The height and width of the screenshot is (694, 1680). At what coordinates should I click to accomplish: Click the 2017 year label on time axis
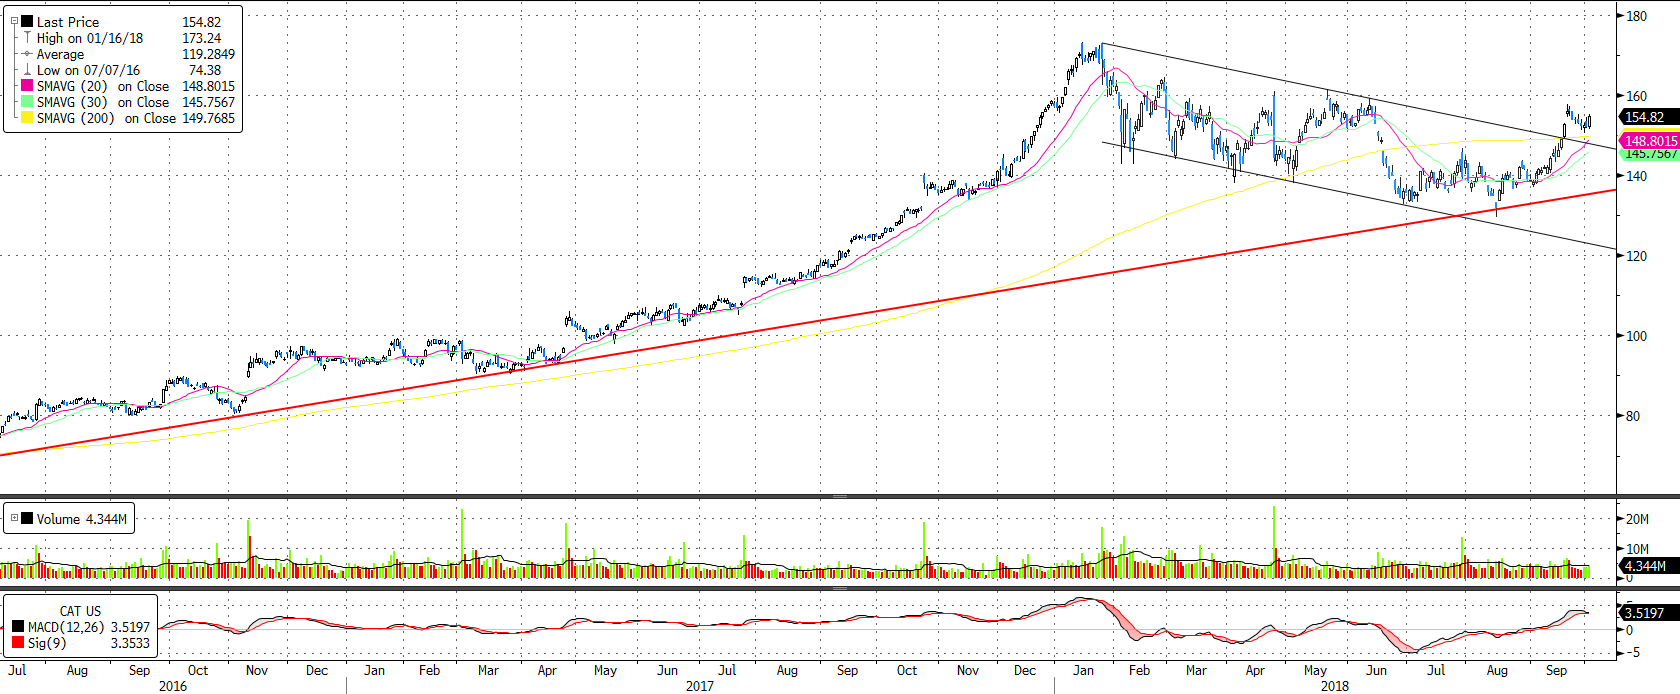pos(700,686)
